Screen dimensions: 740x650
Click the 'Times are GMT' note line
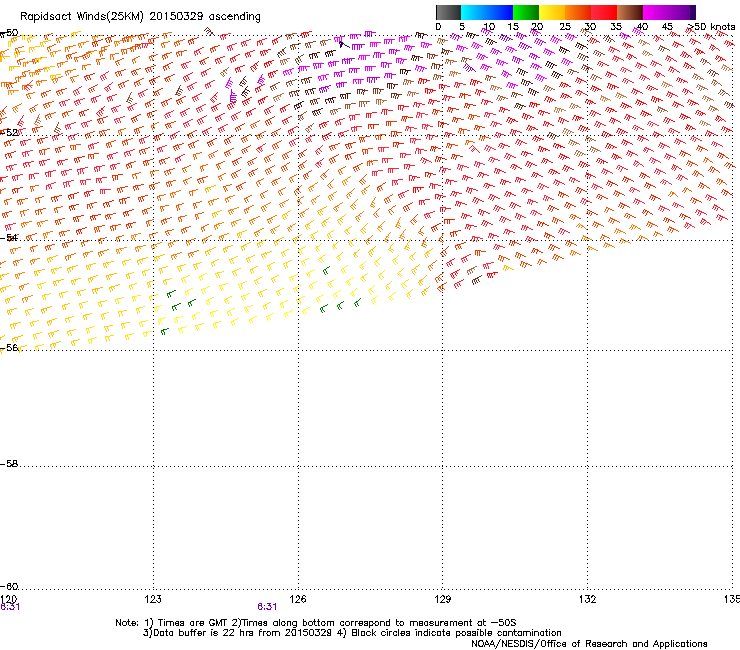click(316, 623)
